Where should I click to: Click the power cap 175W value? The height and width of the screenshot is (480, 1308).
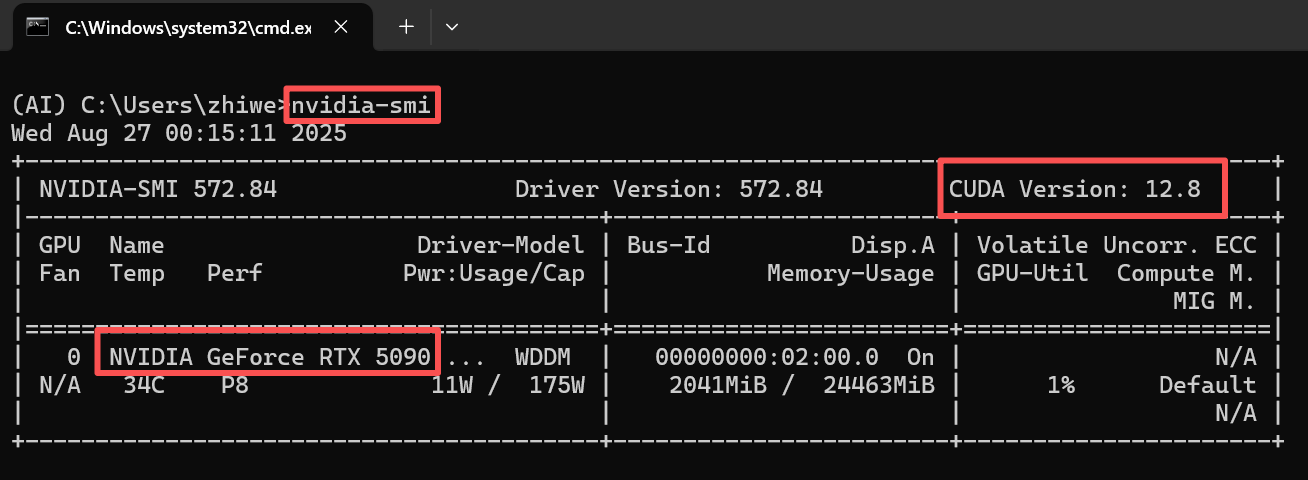tap(557, 385)
